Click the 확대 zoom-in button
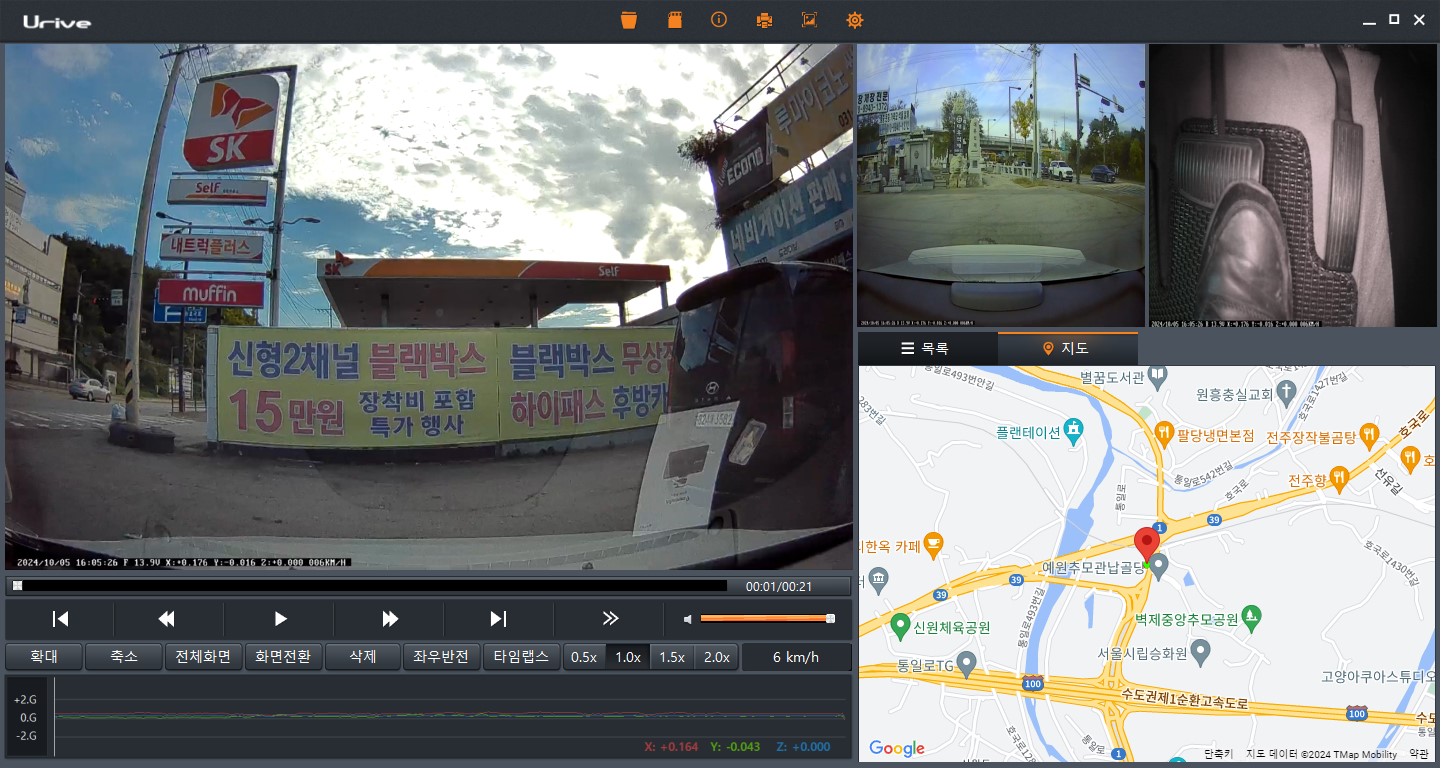Viewport: 1441px width, 768px height. point(43,657)
